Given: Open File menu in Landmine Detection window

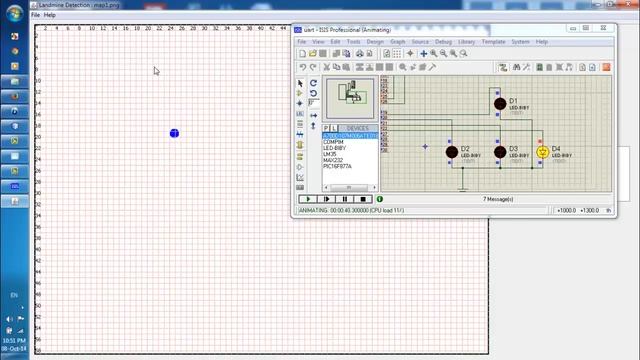Looking at the screenshot, I should tap(36, 15).
